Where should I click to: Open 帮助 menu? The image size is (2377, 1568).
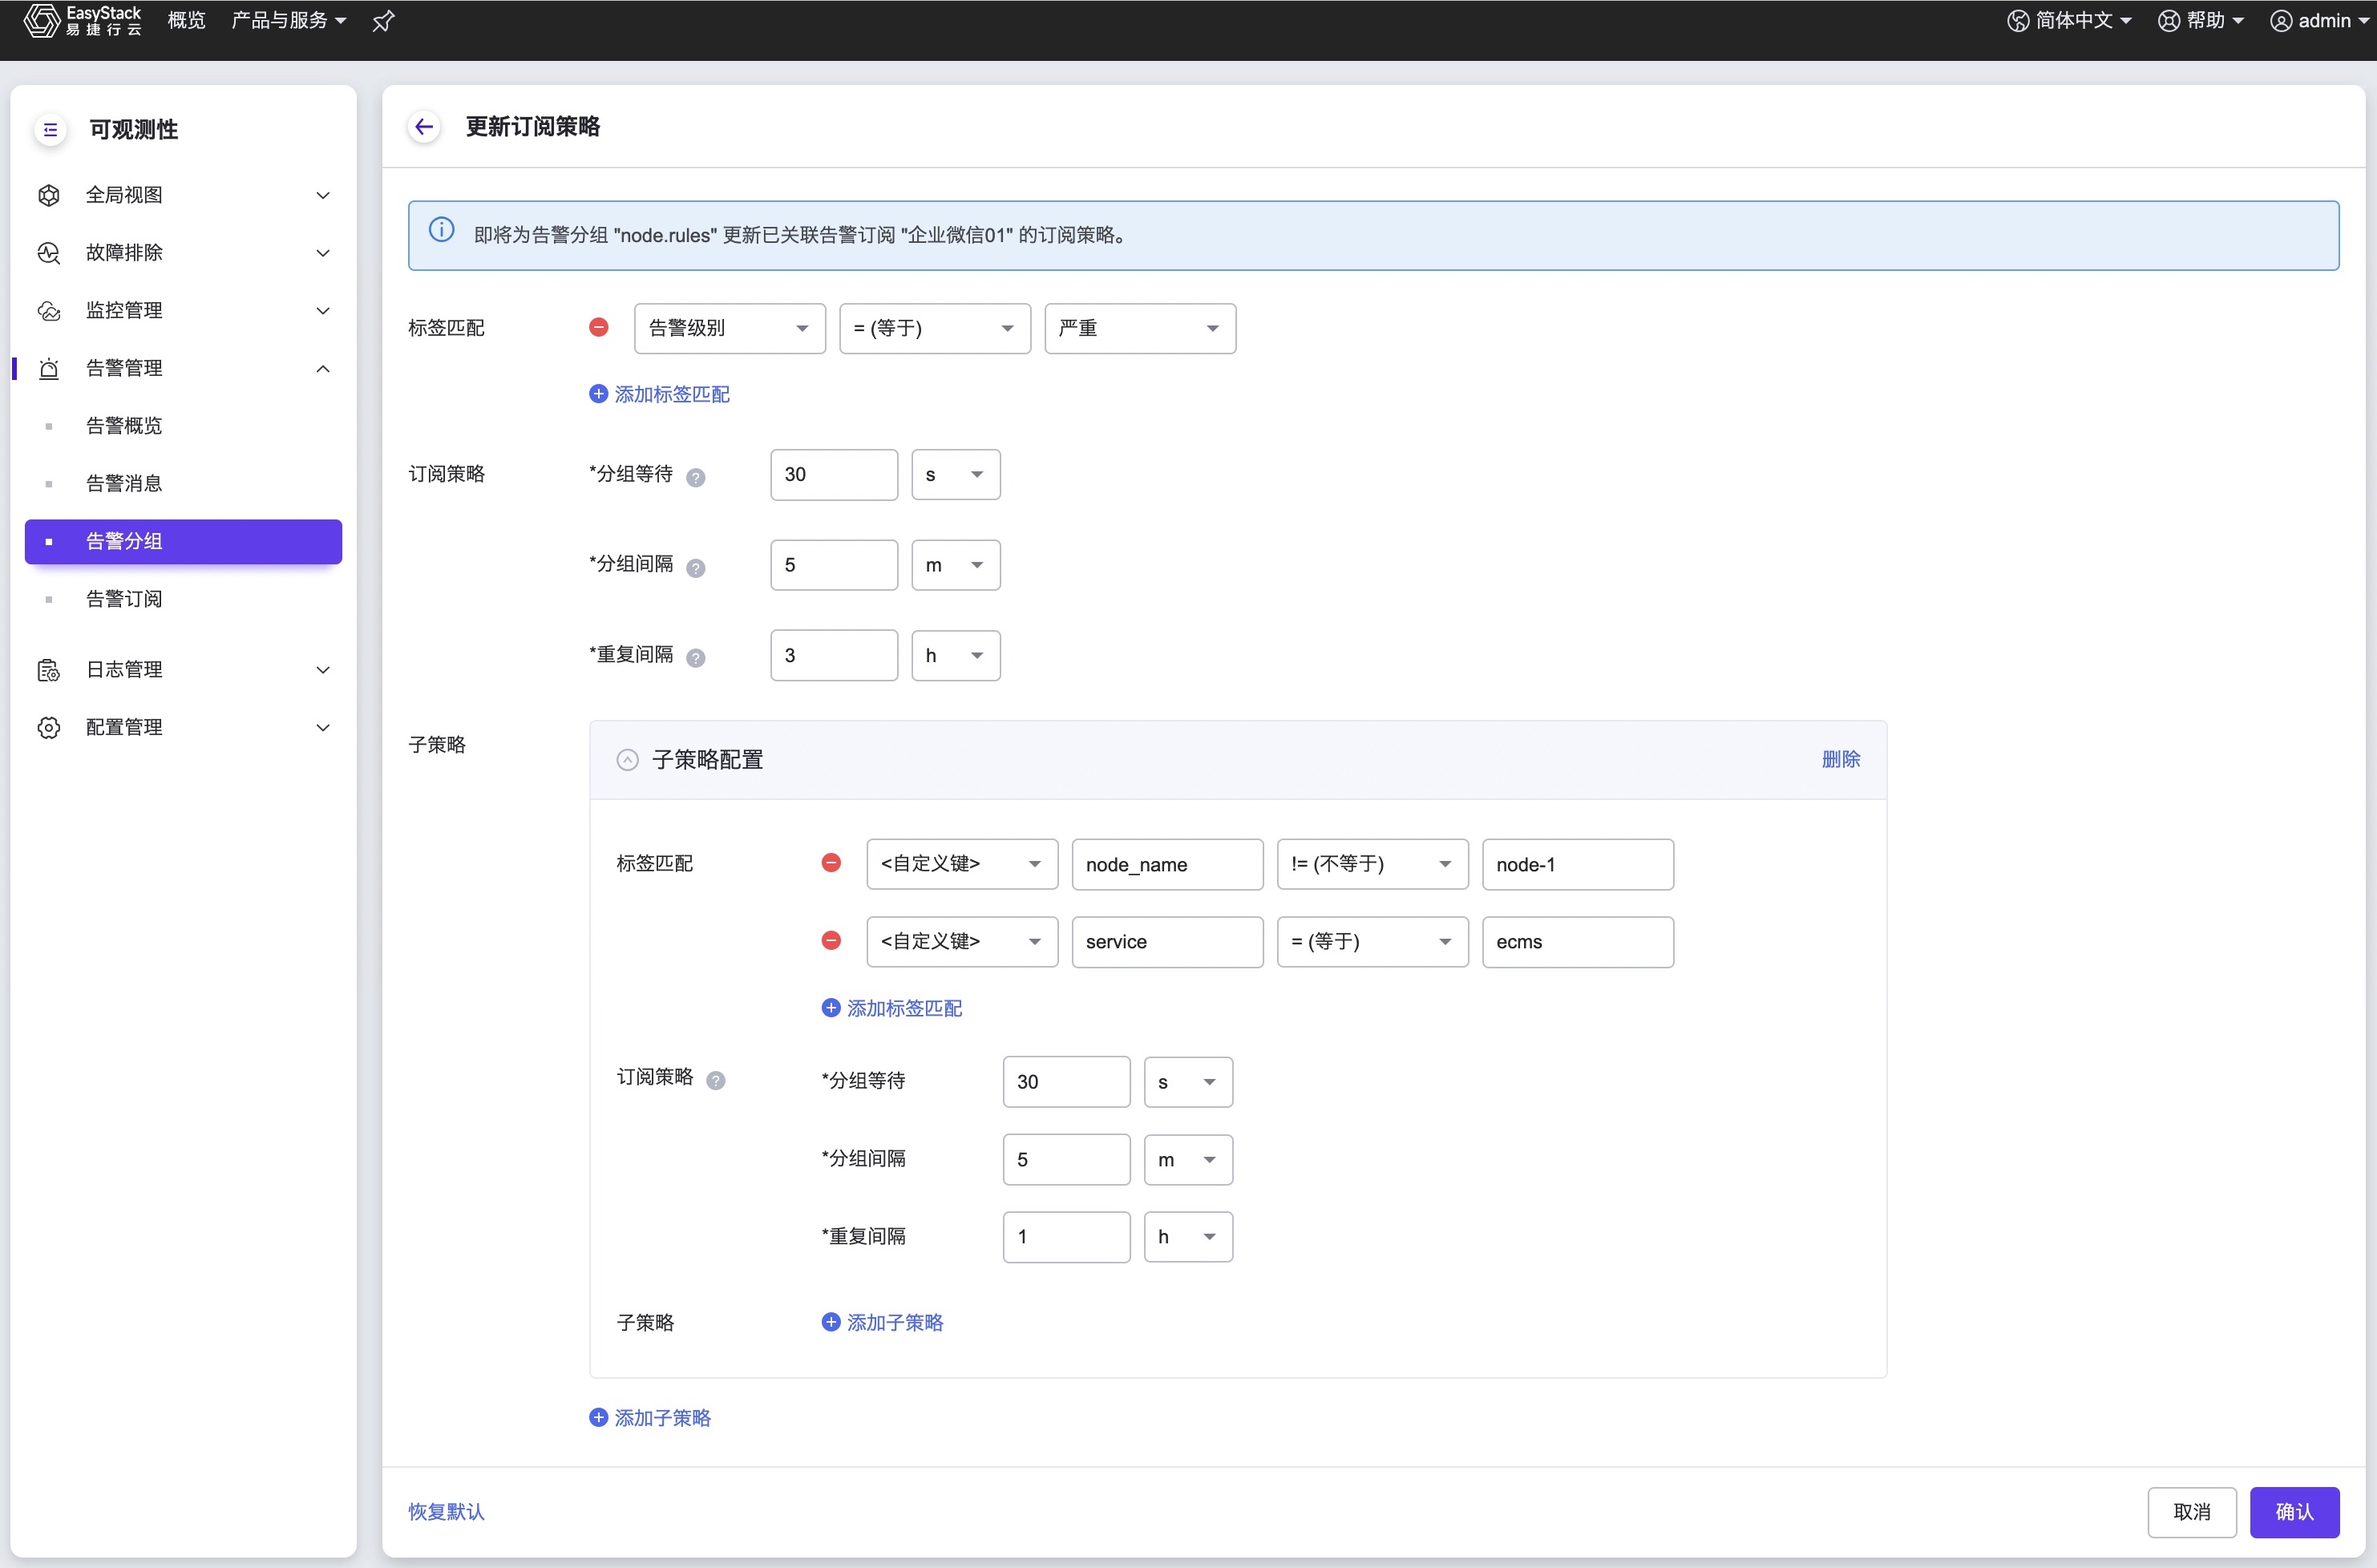(2201, 20)
